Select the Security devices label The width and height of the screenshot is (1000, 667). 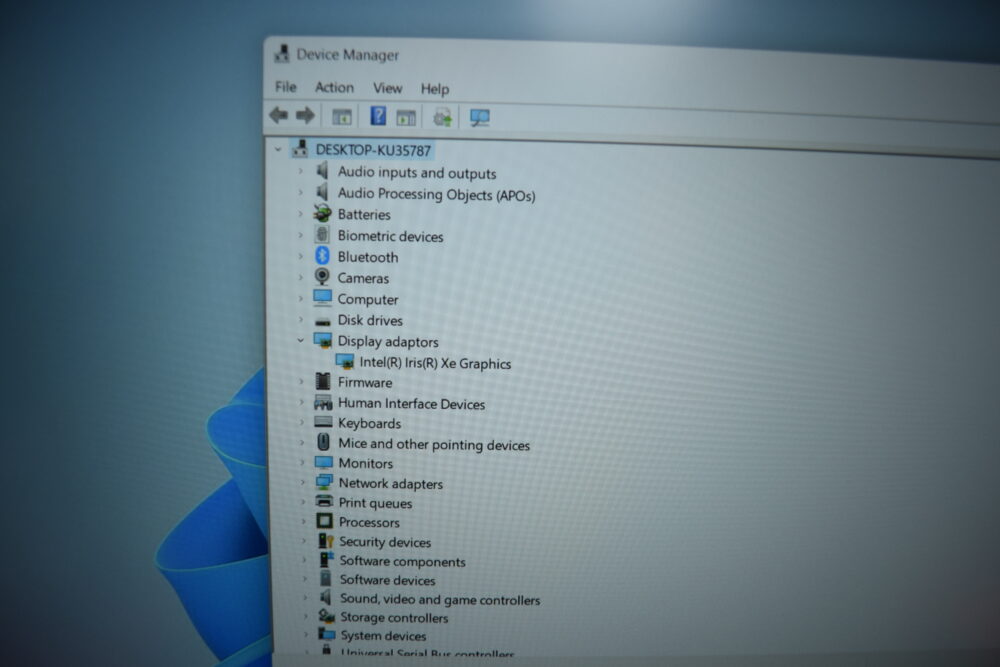[385, 541]
